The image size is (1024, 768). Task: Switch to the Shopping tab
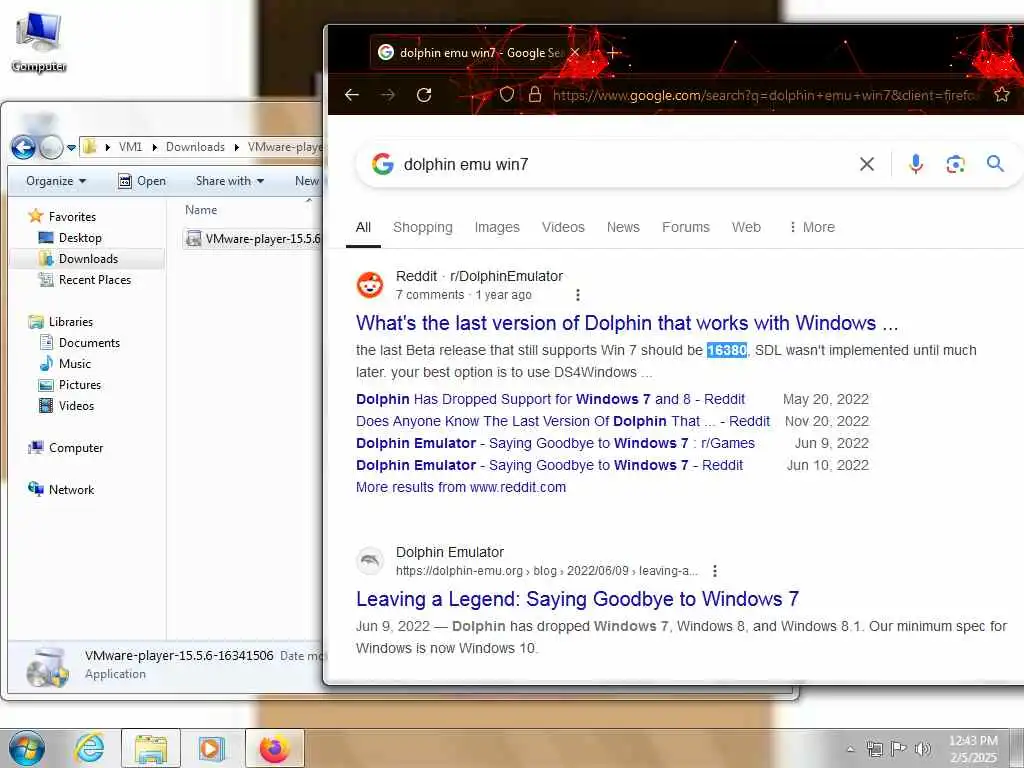coord(423,227)
